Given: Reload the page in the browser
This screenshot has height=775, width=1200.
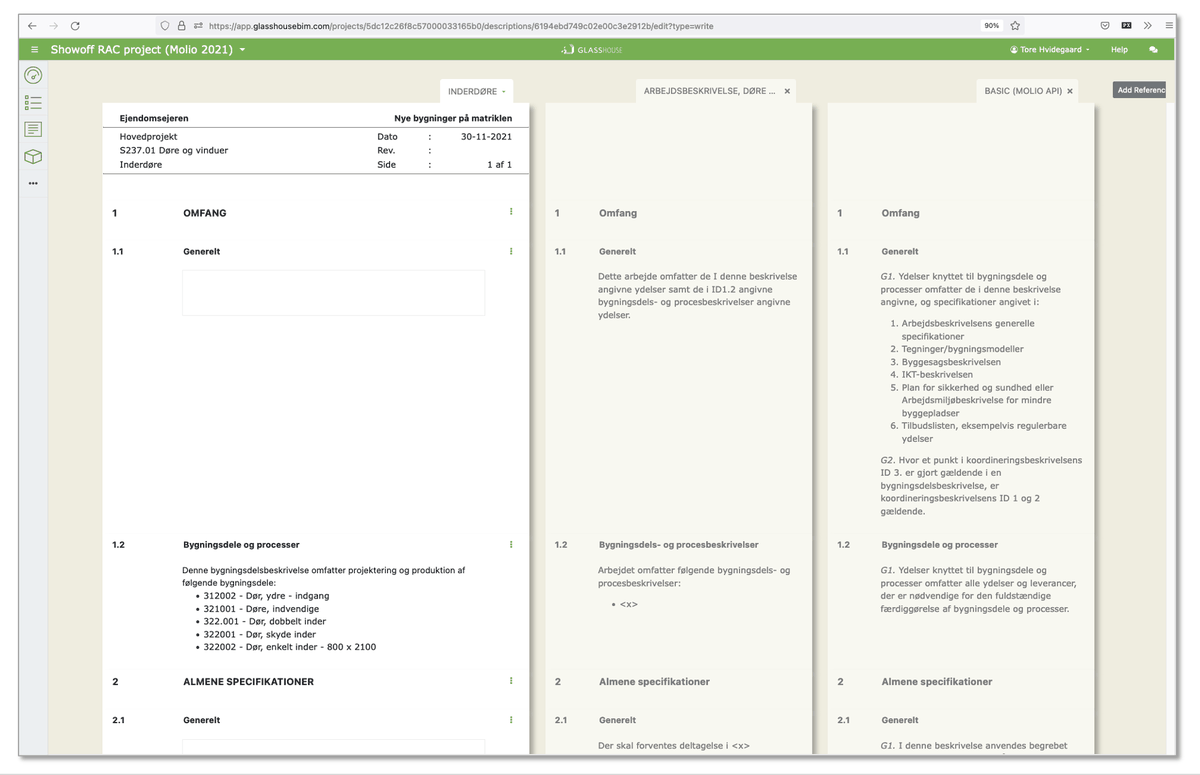Looking at the screenshot, I should pyautogui.click(x=75, y=25).
